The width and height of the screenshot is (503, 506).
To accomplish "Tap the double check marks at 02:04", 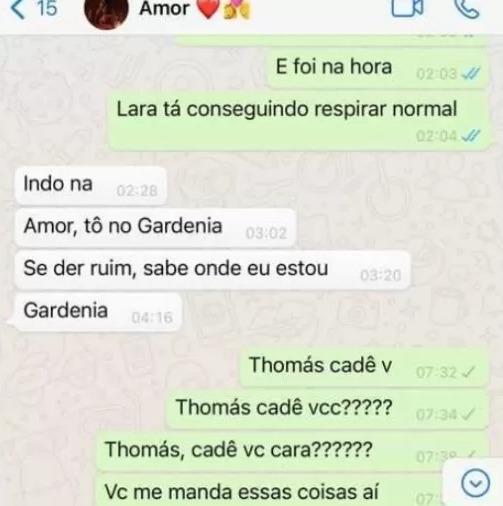I will click(471, 136).
